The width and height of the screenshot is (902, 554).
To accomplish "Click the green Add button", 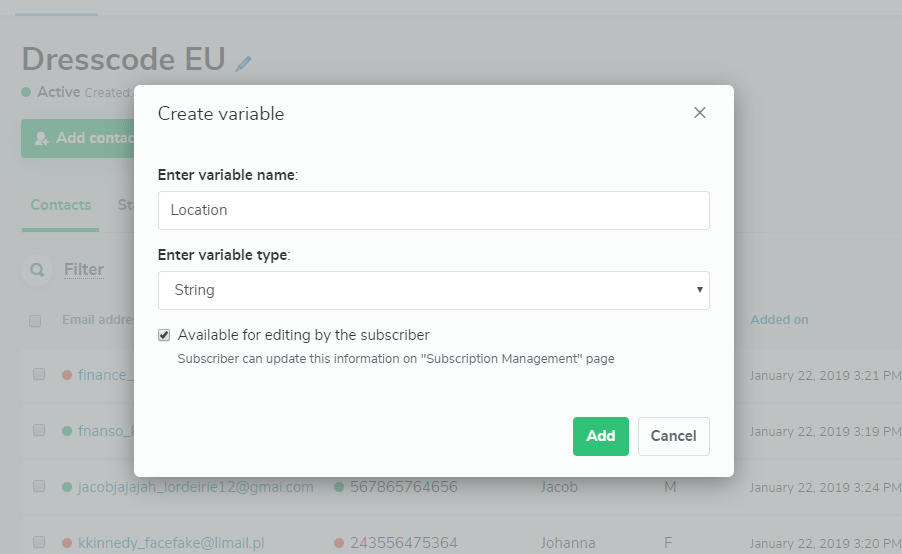I will 600,436.
